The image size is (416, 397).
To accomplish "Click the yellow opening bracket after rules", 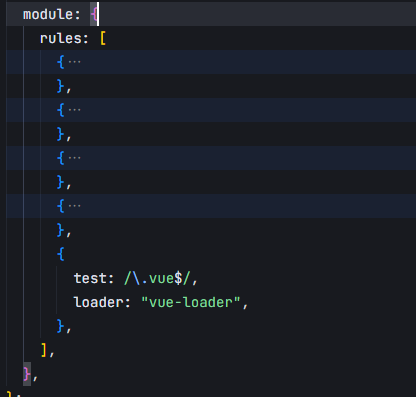I will click(x=103, y=38).
